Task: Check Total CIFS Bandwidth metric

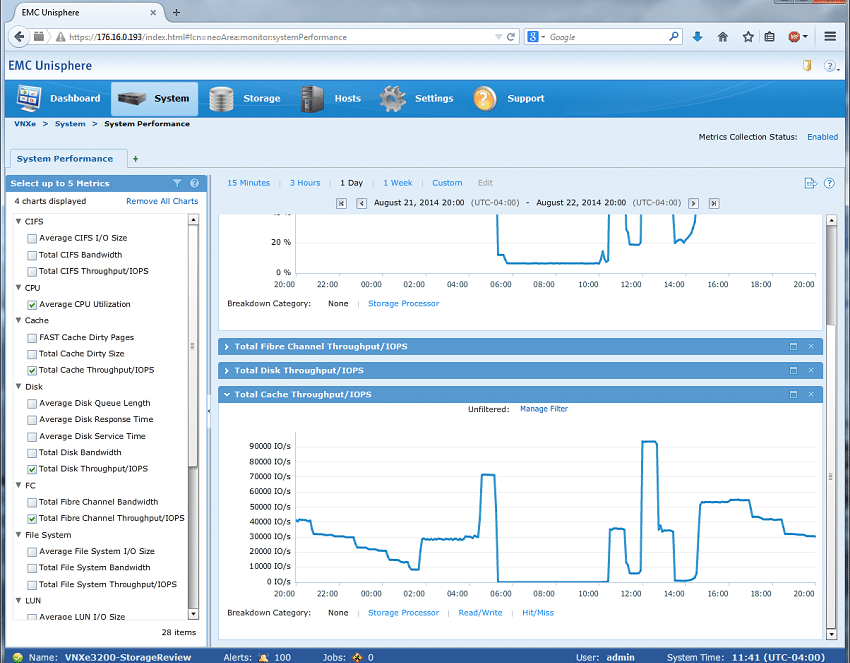Action: click(32, 255)
